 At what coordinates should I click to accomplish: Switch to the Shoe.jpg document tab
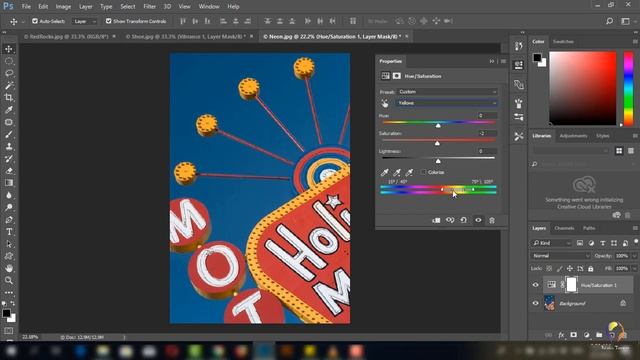point(186,36)
